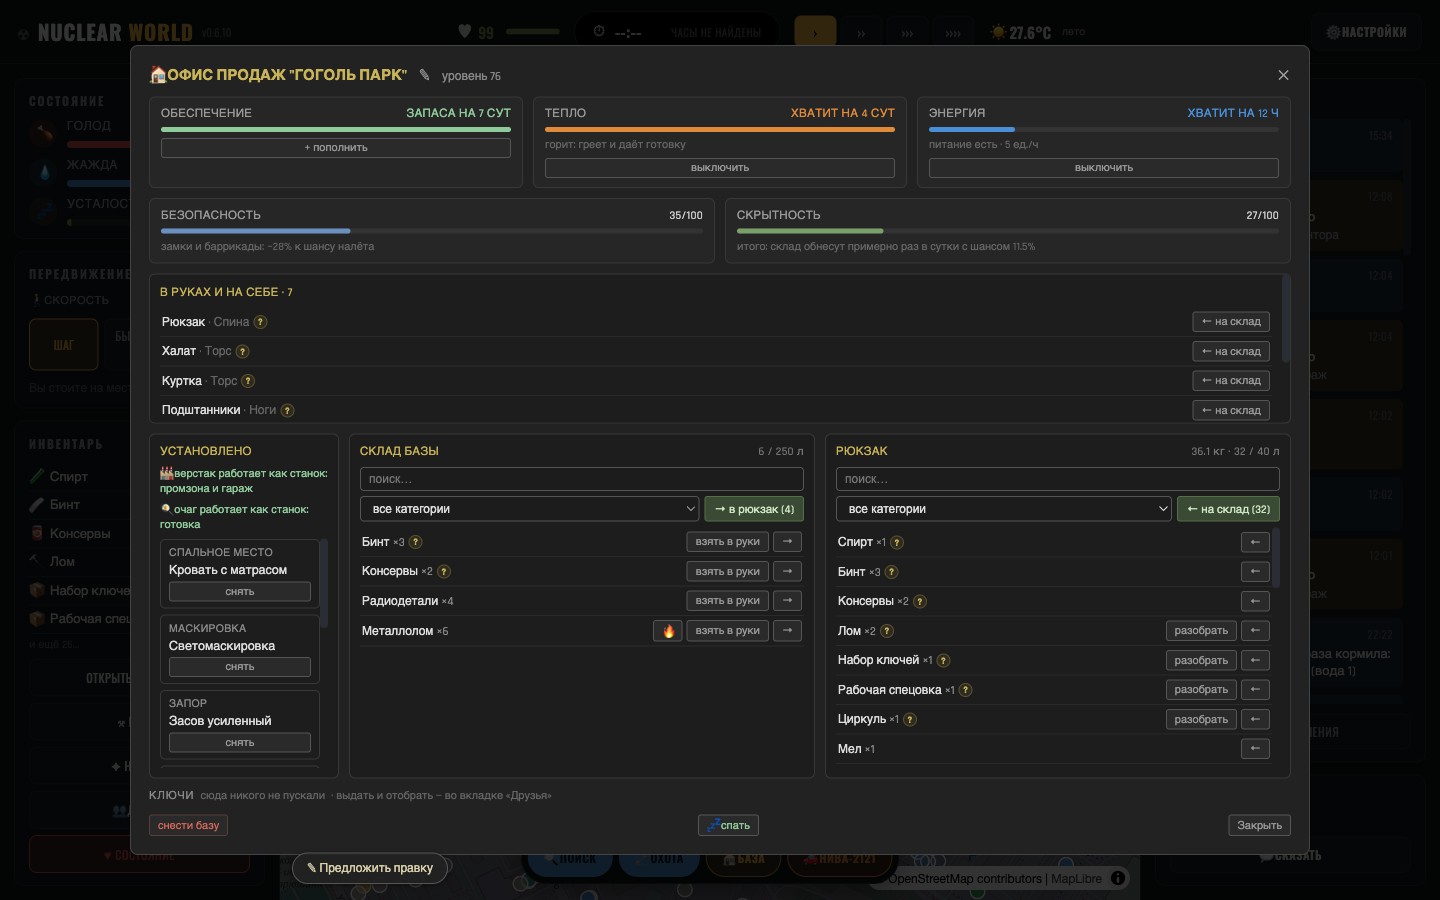Click right arrow on Консервы row in Склад базы

click(788, 572)
